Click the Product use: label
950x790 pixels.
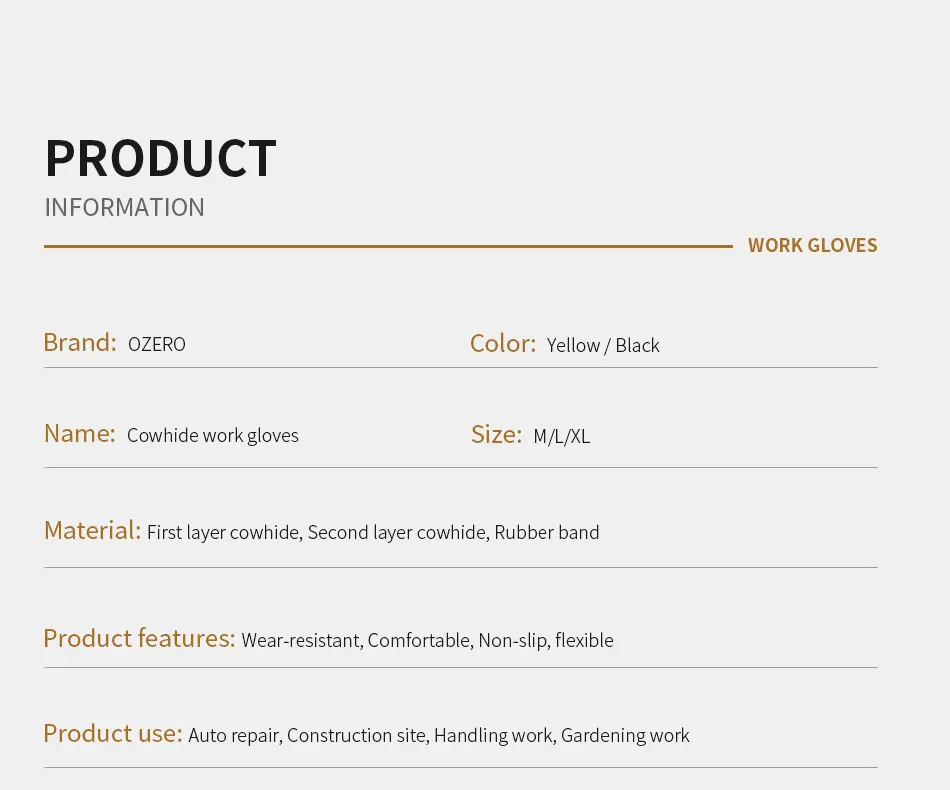112,734
